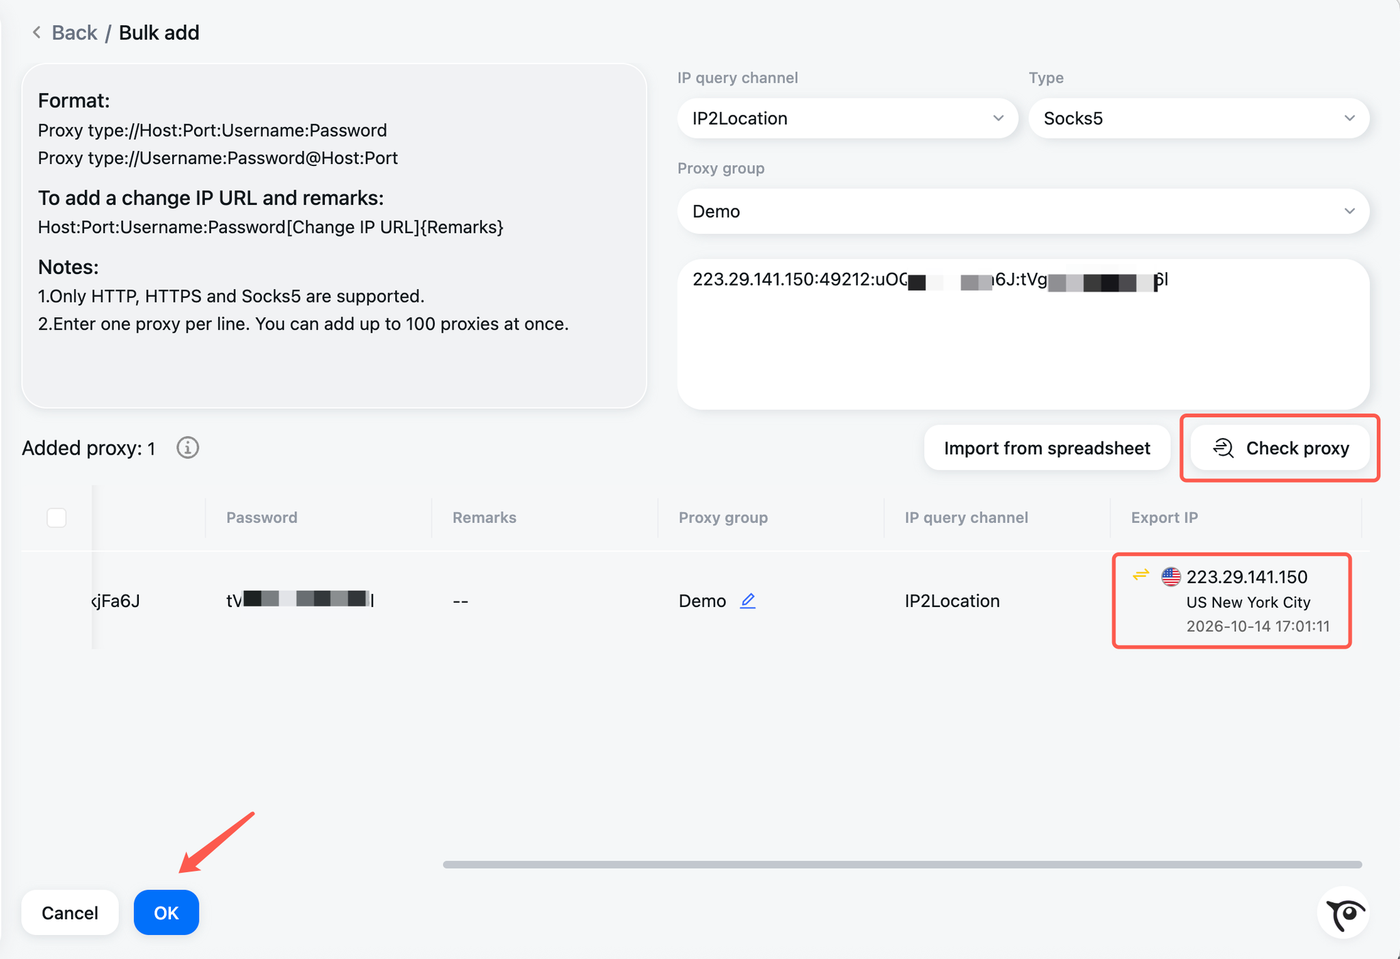Click the eye bird icon at bottom right
The image size is (1400, 959).
(x=1344, y=913)
